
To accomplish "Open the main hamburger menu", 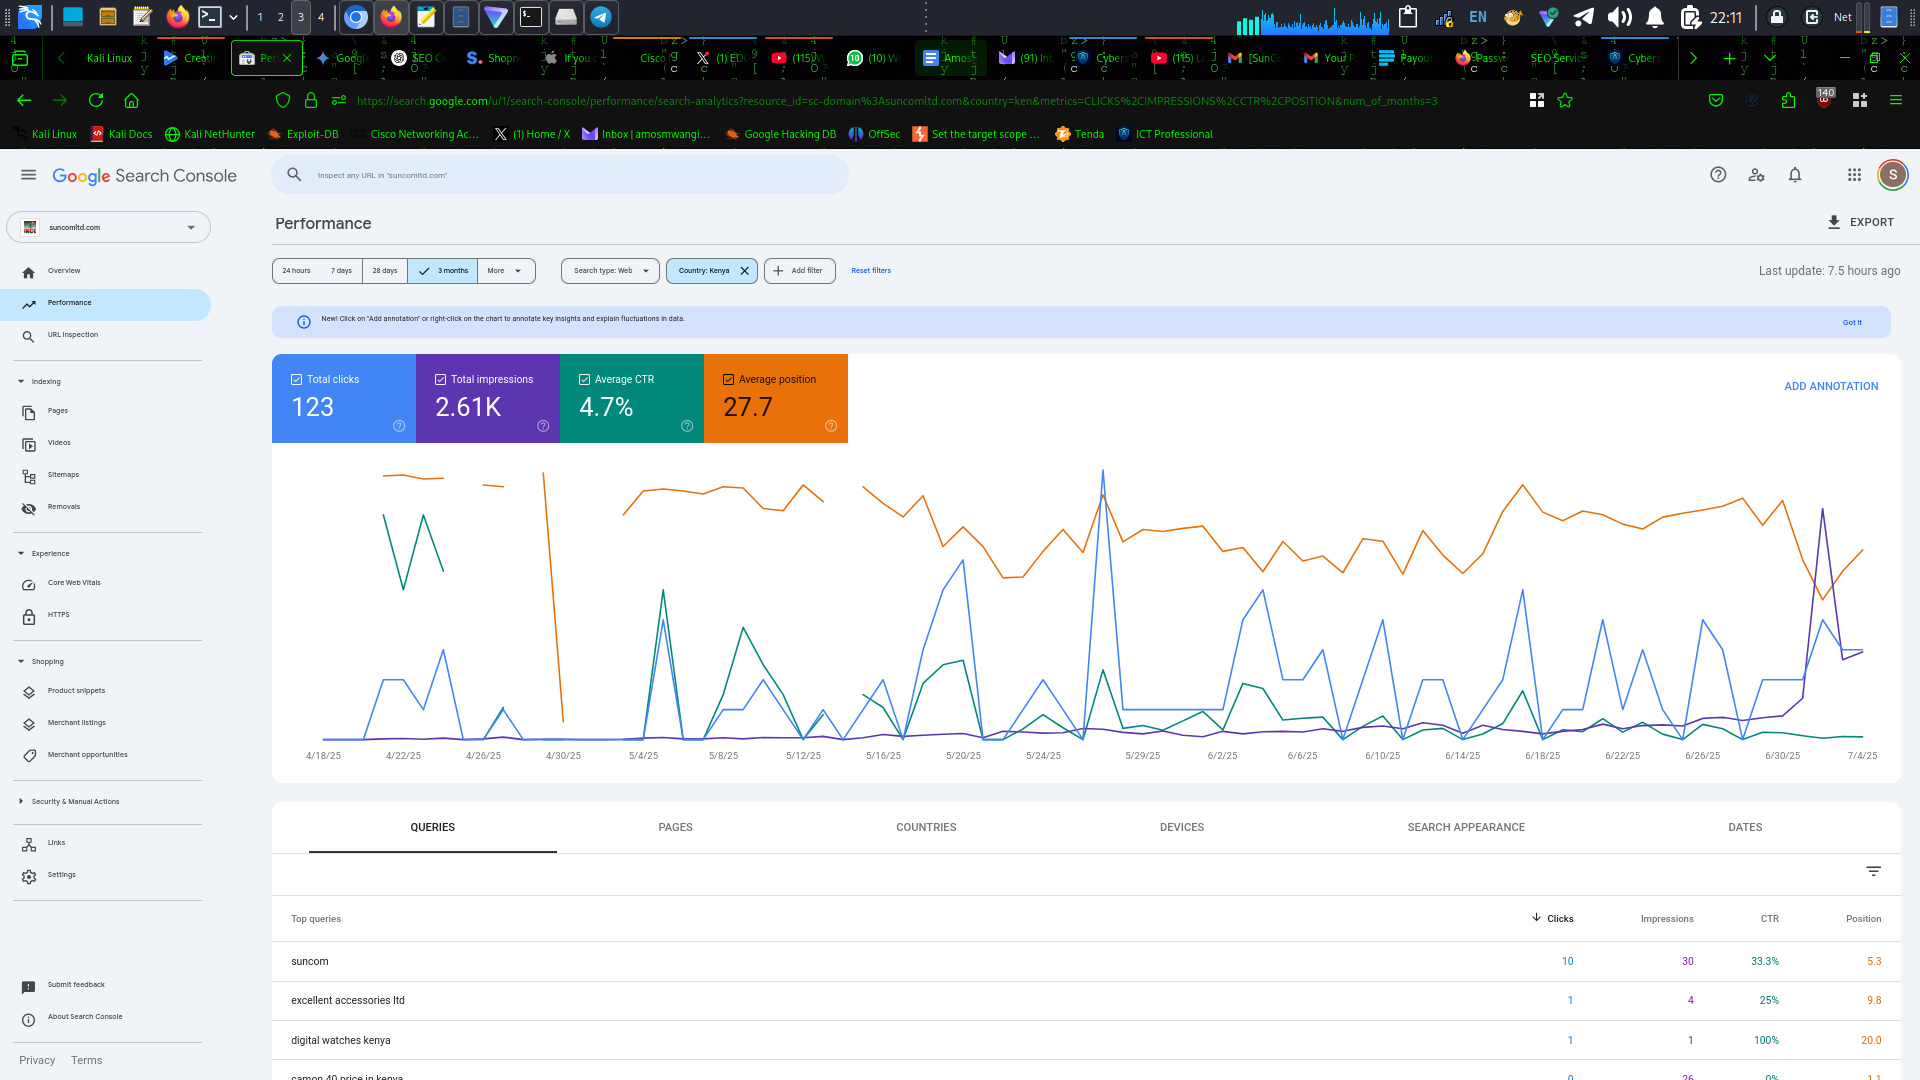I will 28,175.
